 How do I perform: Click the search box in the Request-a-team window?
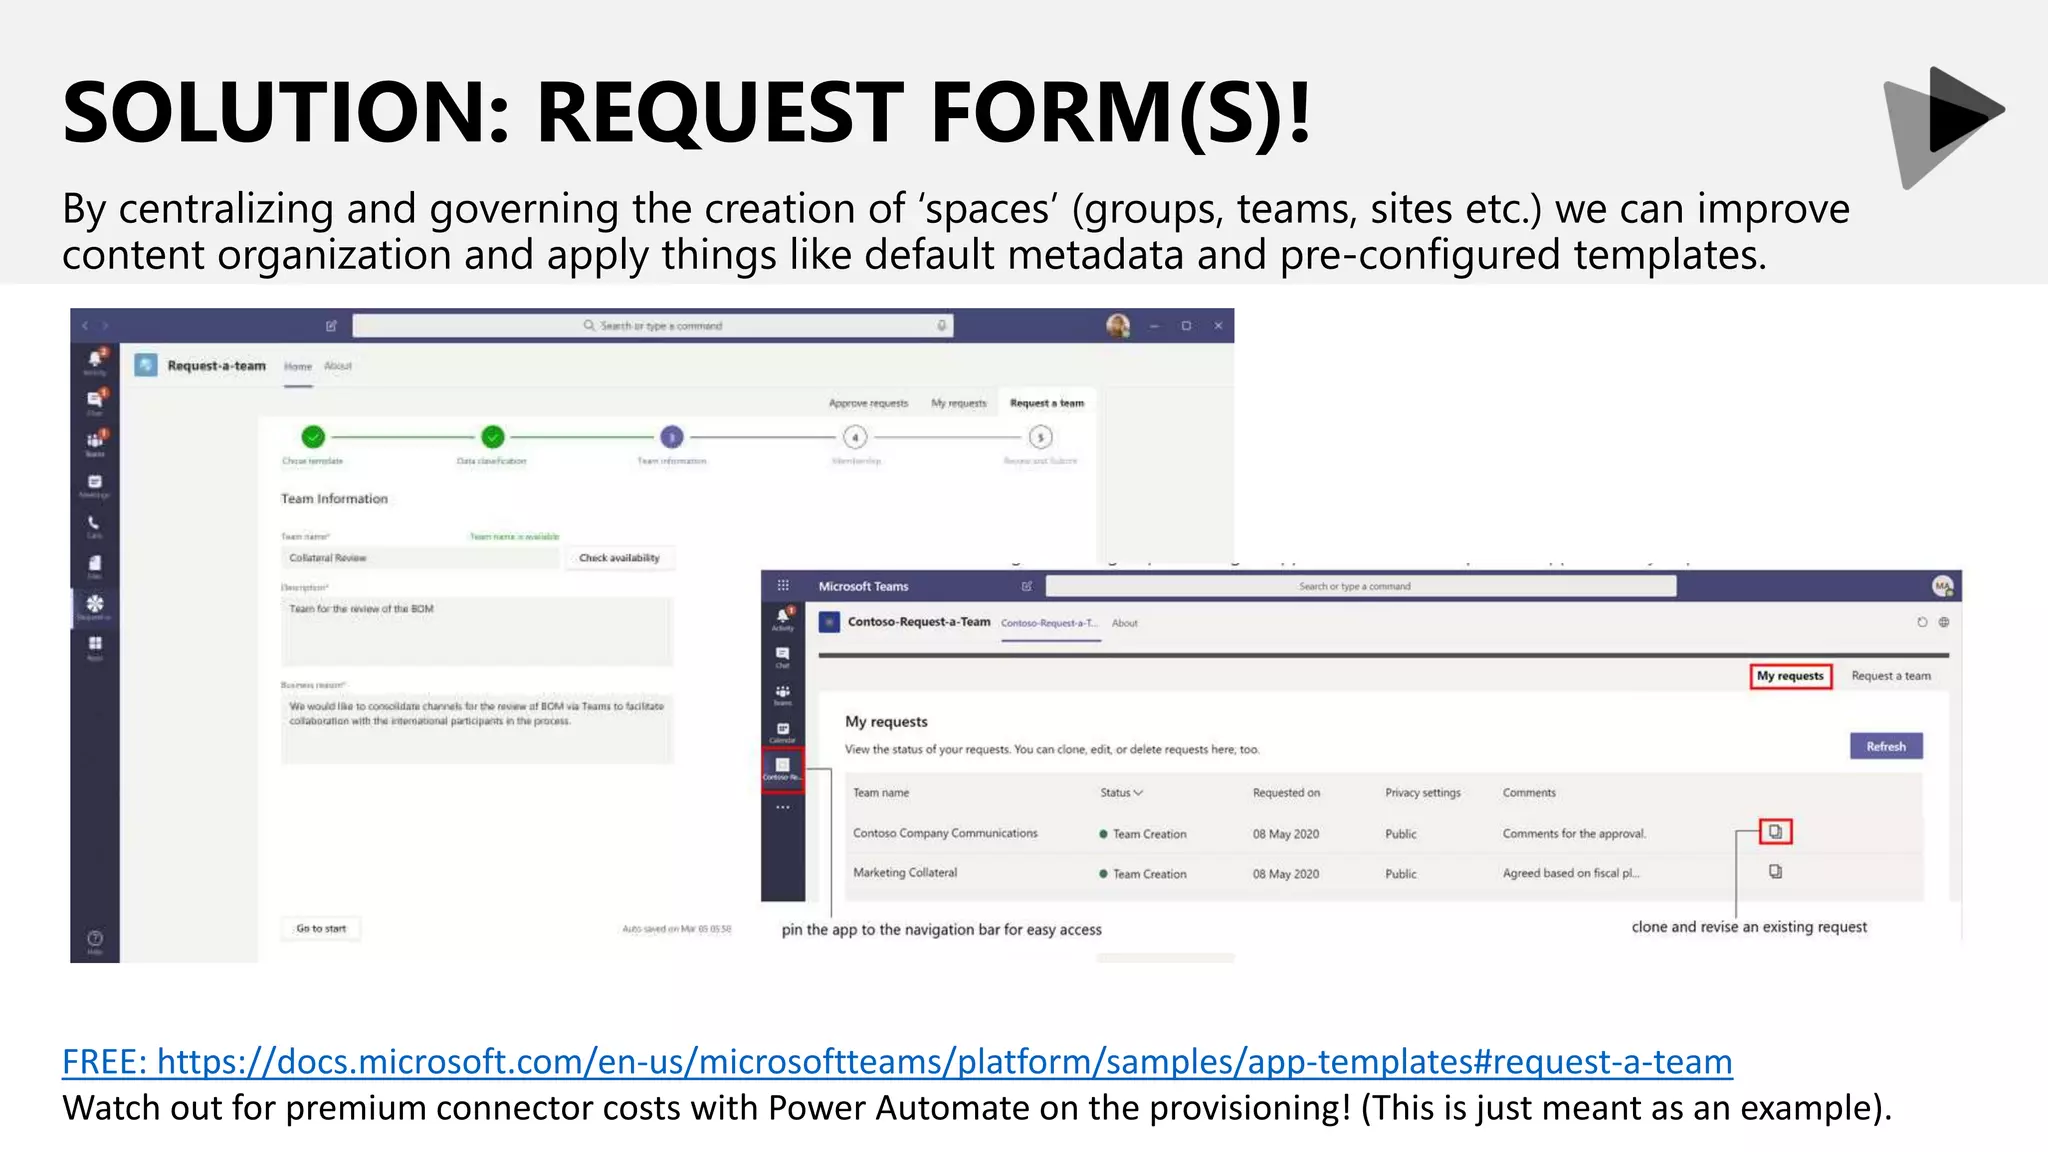[x=653, y=326]
